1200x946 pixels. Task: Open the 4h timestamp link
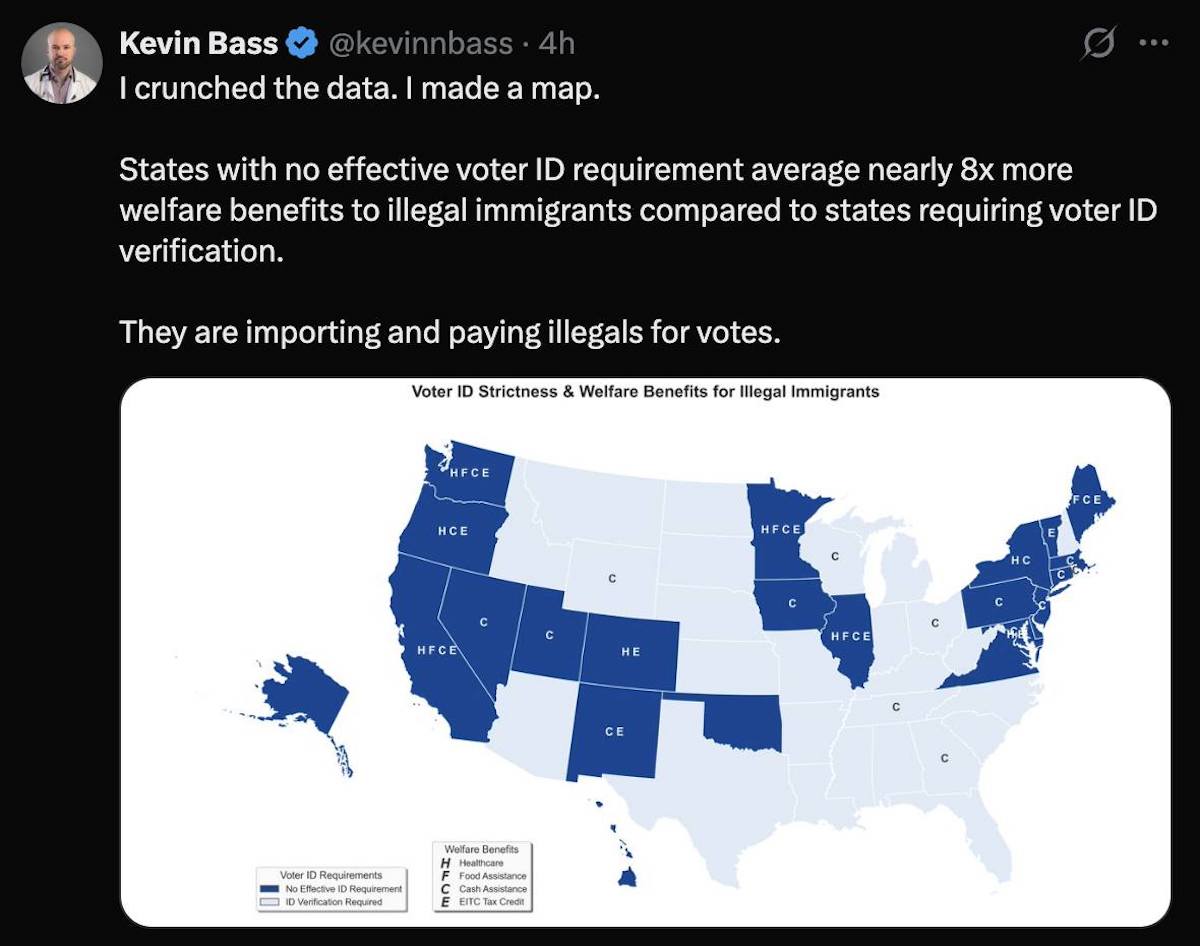tap(556, 43)
